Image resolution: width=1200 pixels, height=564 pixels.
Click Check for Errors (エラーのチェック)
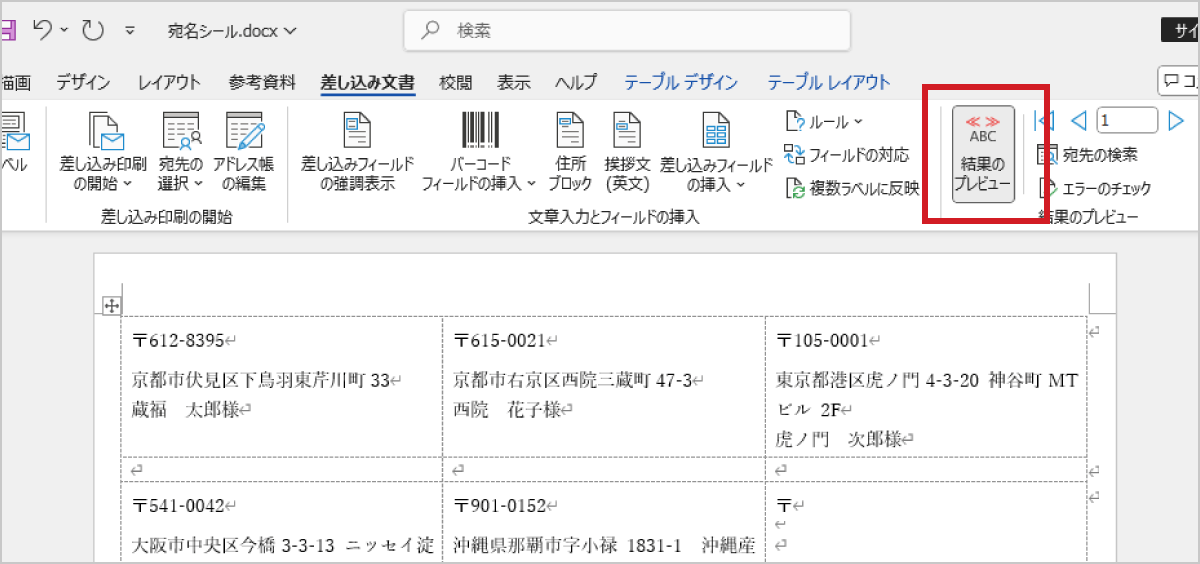[x=1095, y=188]
